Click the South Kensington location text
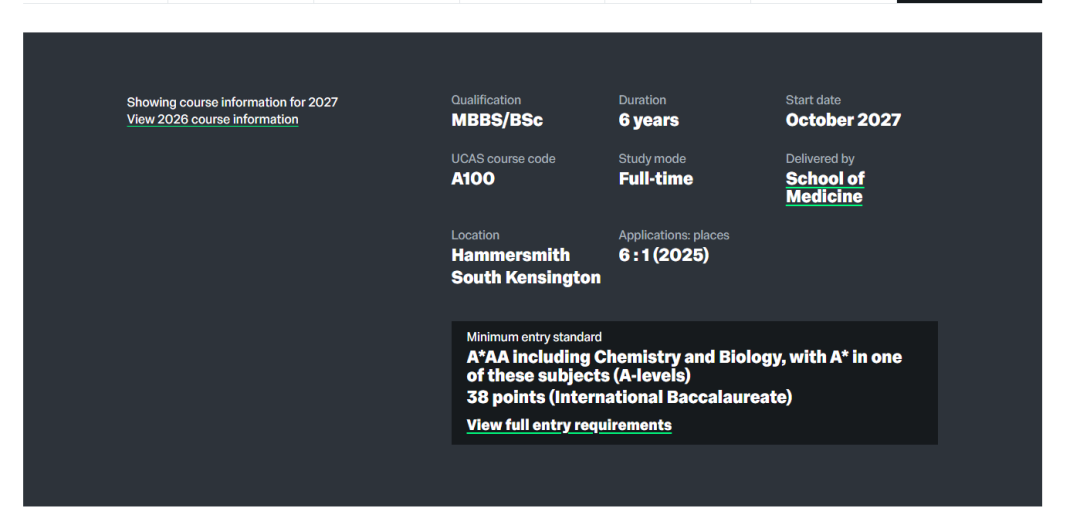Image resolution: width=1080 pixels, height=525 pixels. pyautogui.click(x=526, y=277)
